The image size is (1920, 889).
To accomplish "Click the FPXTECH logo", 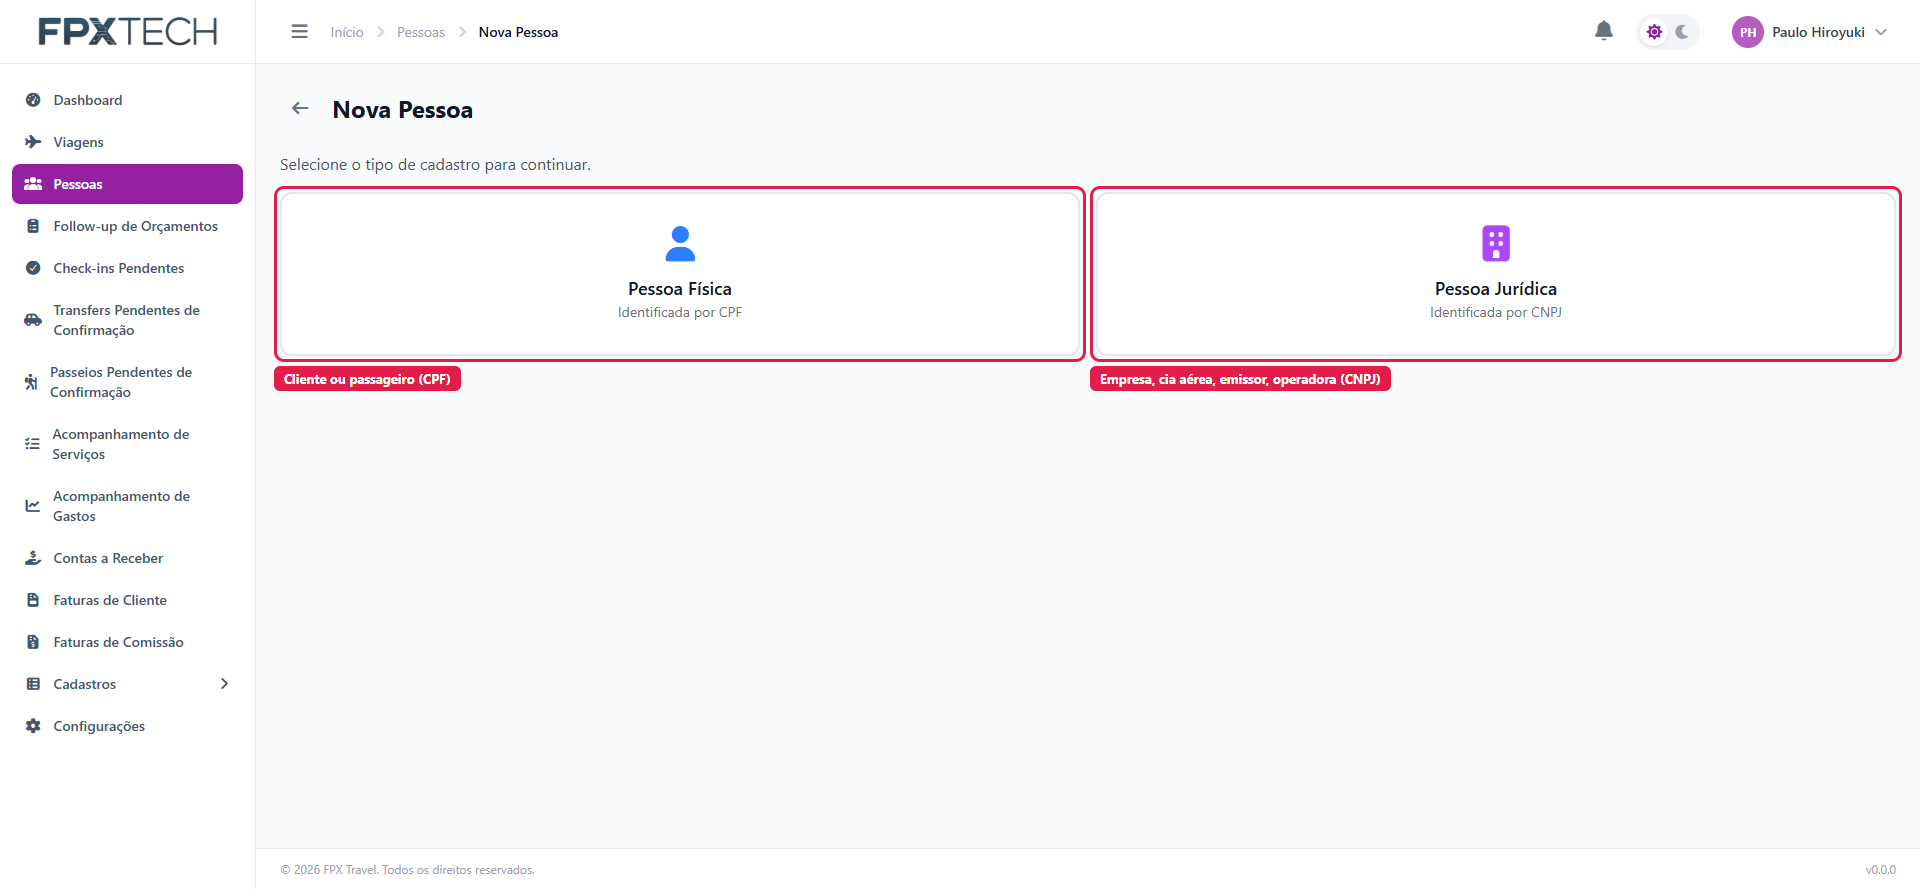I will coord(127,32).
